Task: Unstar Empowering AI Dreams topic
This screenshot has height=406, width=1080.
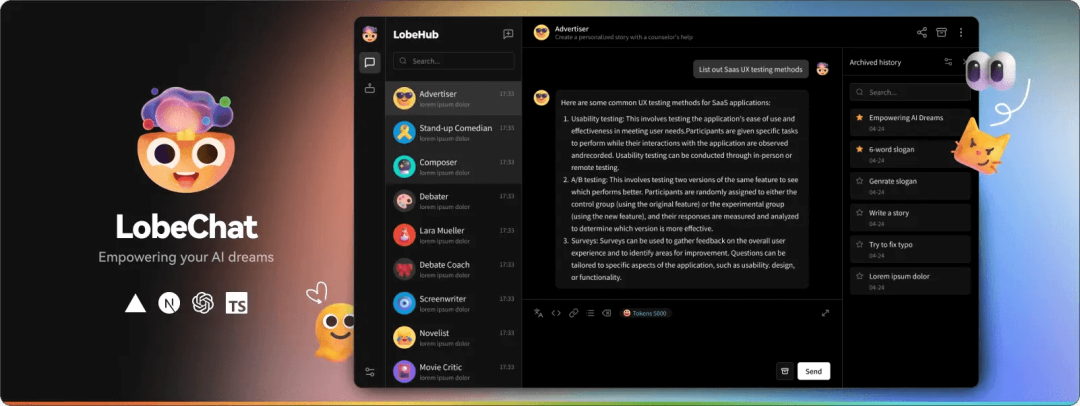Action: (x=859, y=118)
